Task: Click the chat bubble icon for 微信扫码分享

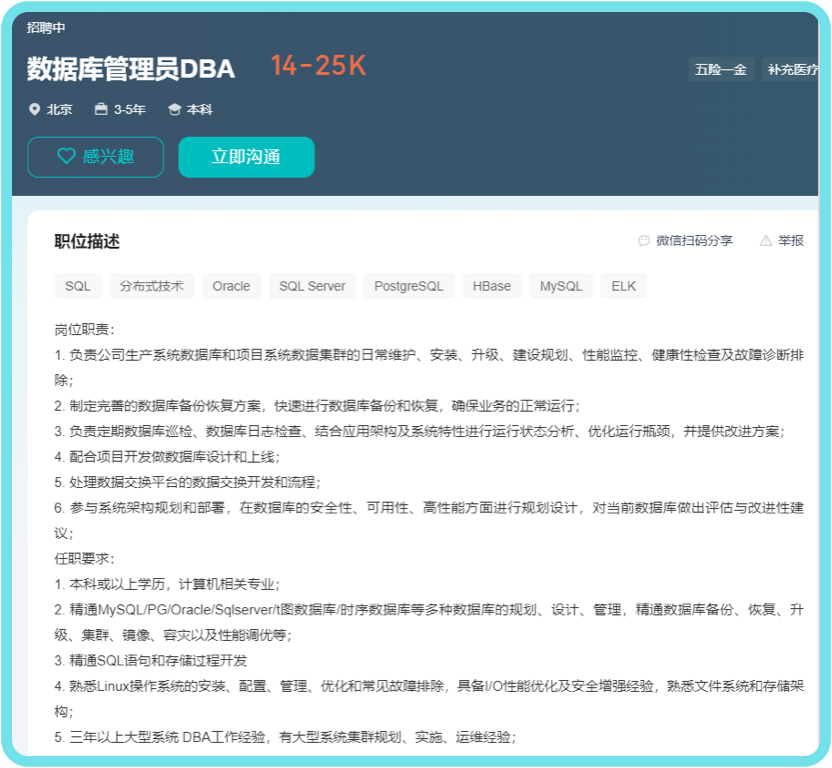Action: click(644, 241)
